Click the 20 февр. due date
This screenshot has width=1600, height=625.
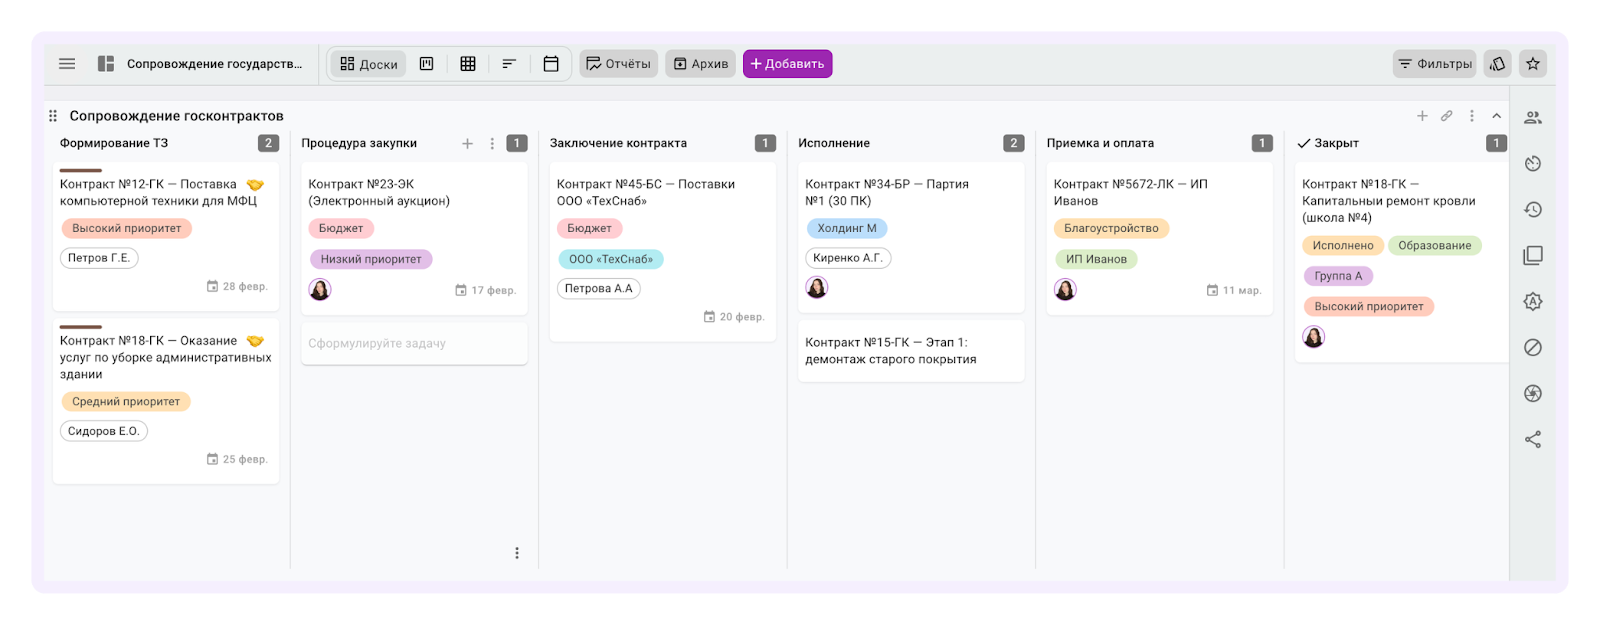tap(734, 317)
